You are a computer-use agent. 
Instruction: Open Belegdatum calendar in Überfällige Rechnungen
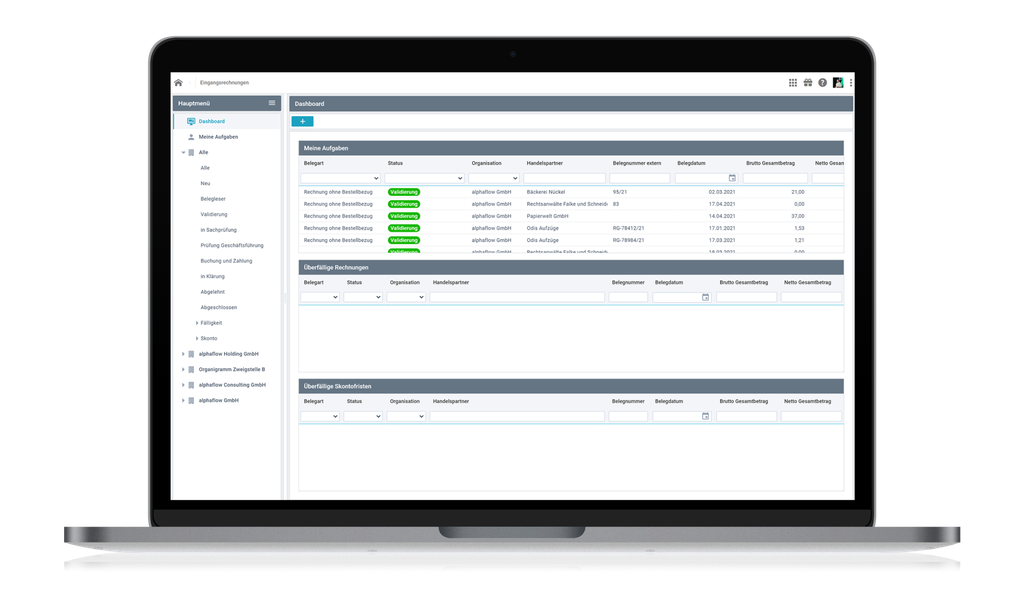point(705,297)
